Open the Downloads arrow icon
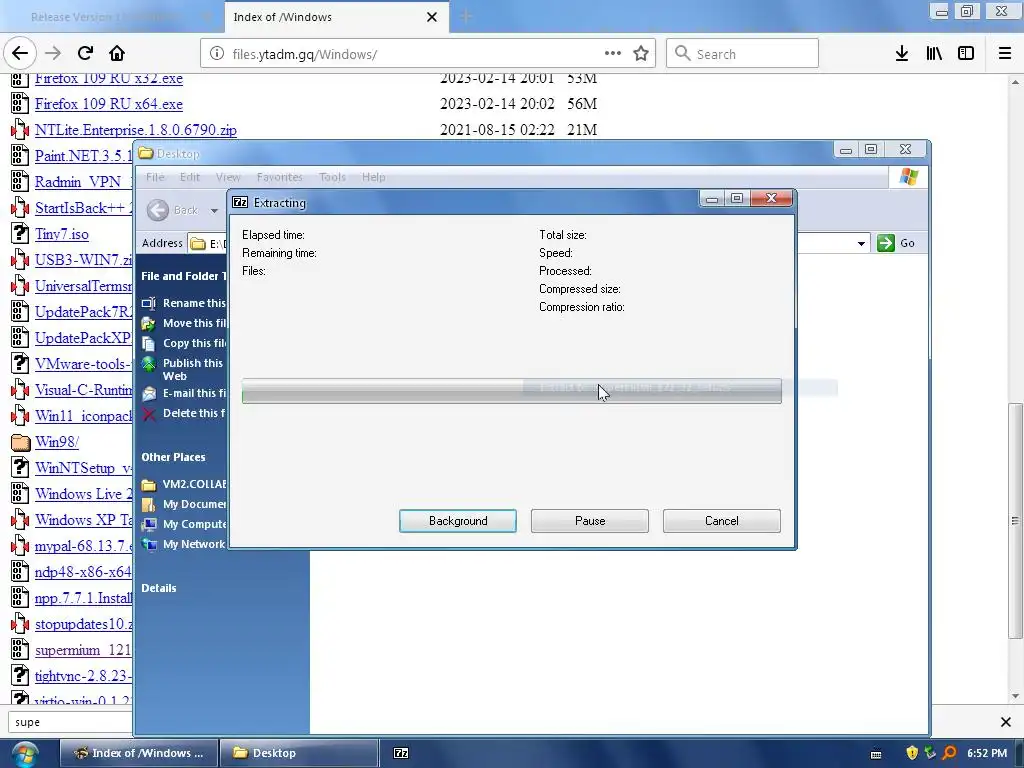 pyautogui.click(x=902, y=54)
